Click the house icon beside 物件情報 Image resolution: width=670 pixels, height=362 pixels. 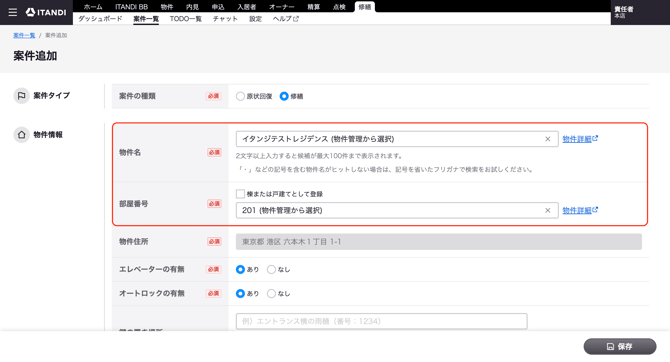[21, 135]
